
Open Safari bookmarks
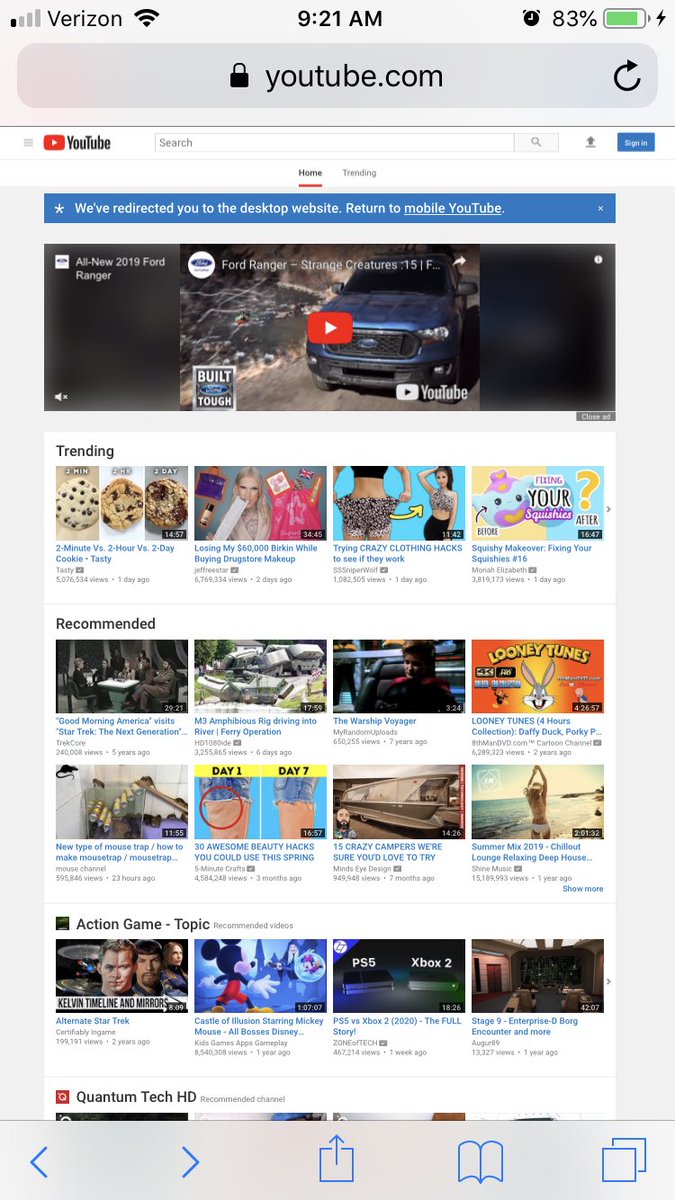(480, 1162)
